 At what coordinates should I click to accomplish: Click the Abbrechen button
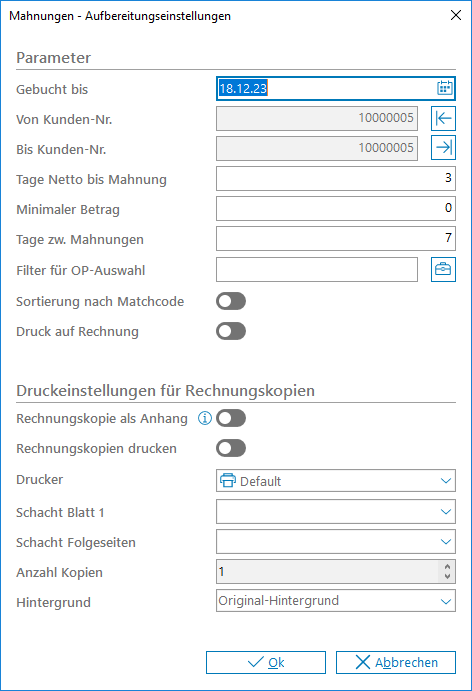pyautogui.click(x=396, y=662)
